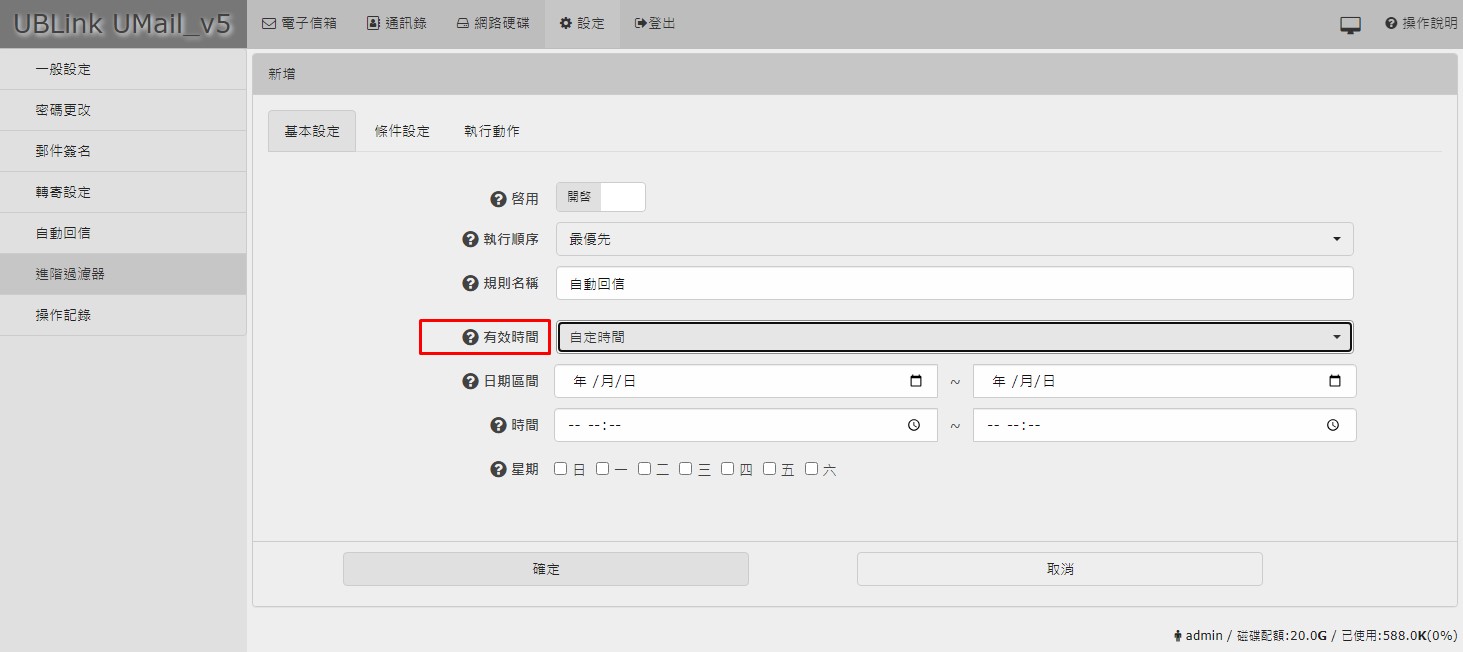Toggle the 啟用 on/off switch
The image size is (1463, 652).
(600, 197)
